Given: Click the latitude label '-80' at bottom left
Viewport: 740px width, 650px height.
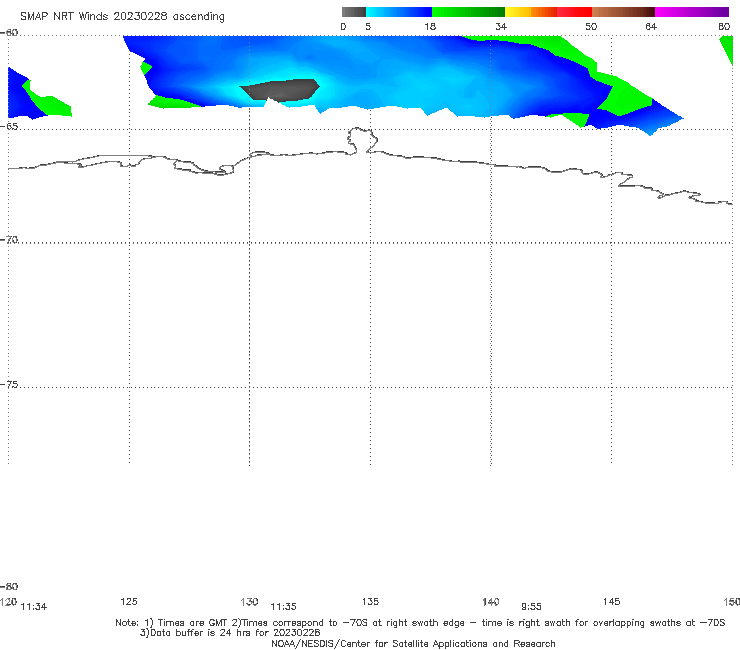Looking at the screenshot, I should pos(9,586).
